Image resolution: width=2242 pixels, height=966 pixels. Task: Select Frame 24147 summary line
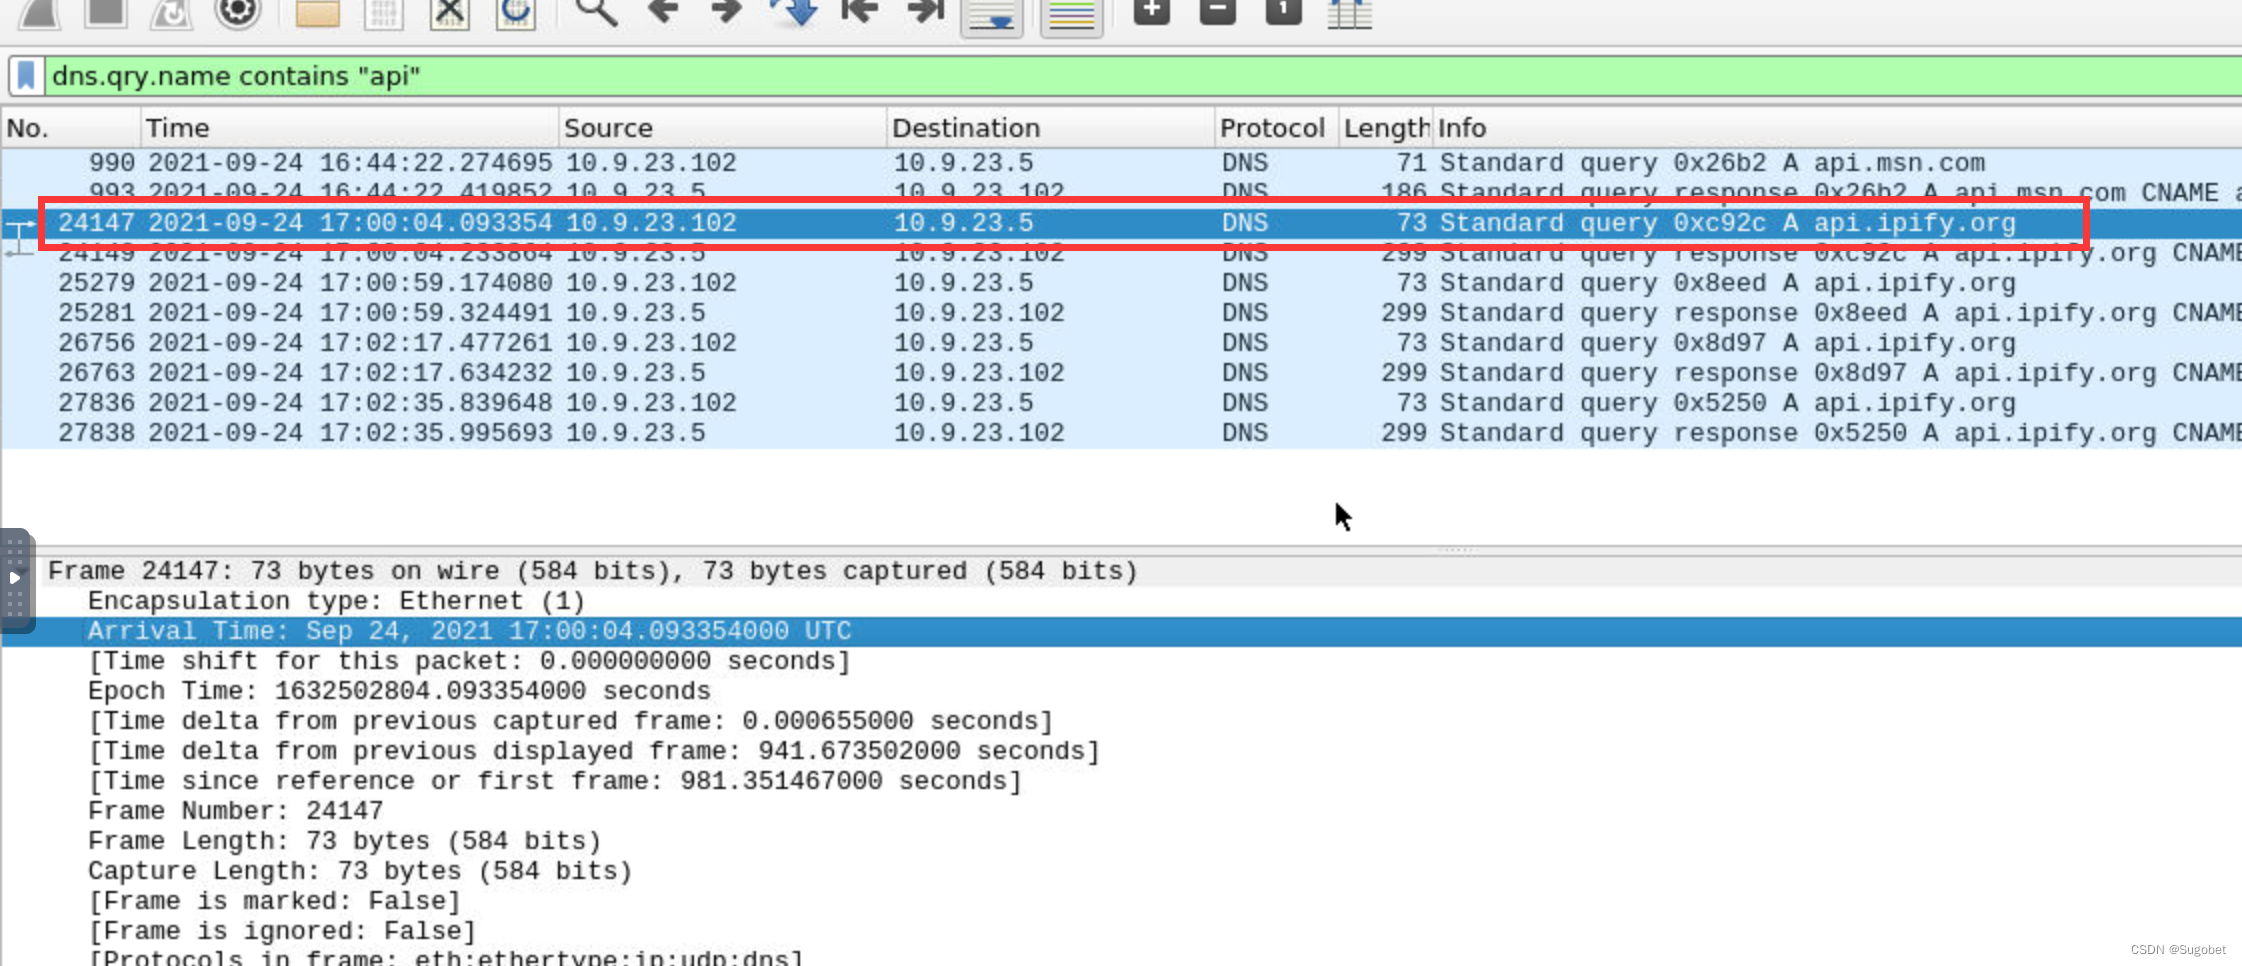1121,571
